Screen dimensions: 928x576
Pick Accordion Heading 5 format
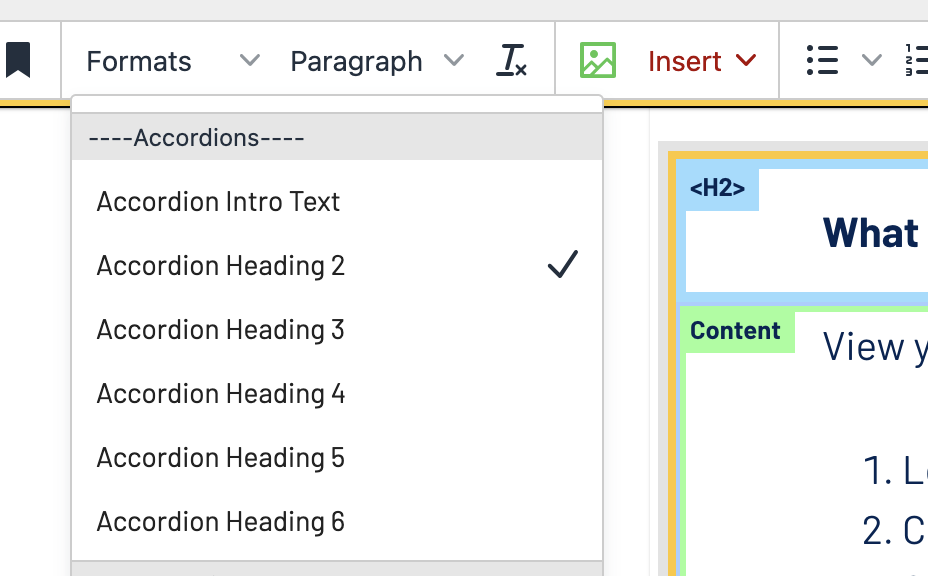(x=220, y=457)
